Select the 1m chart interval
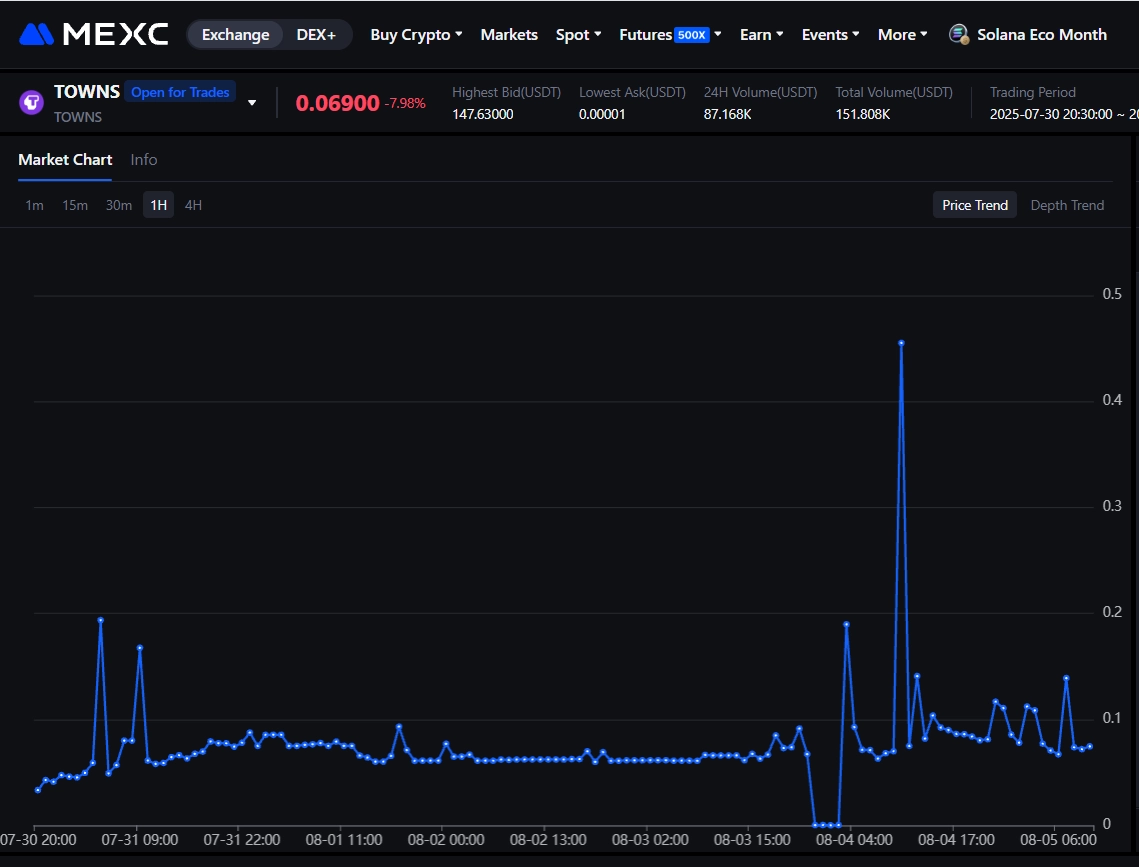The image size is (1139, 867). 34,204
